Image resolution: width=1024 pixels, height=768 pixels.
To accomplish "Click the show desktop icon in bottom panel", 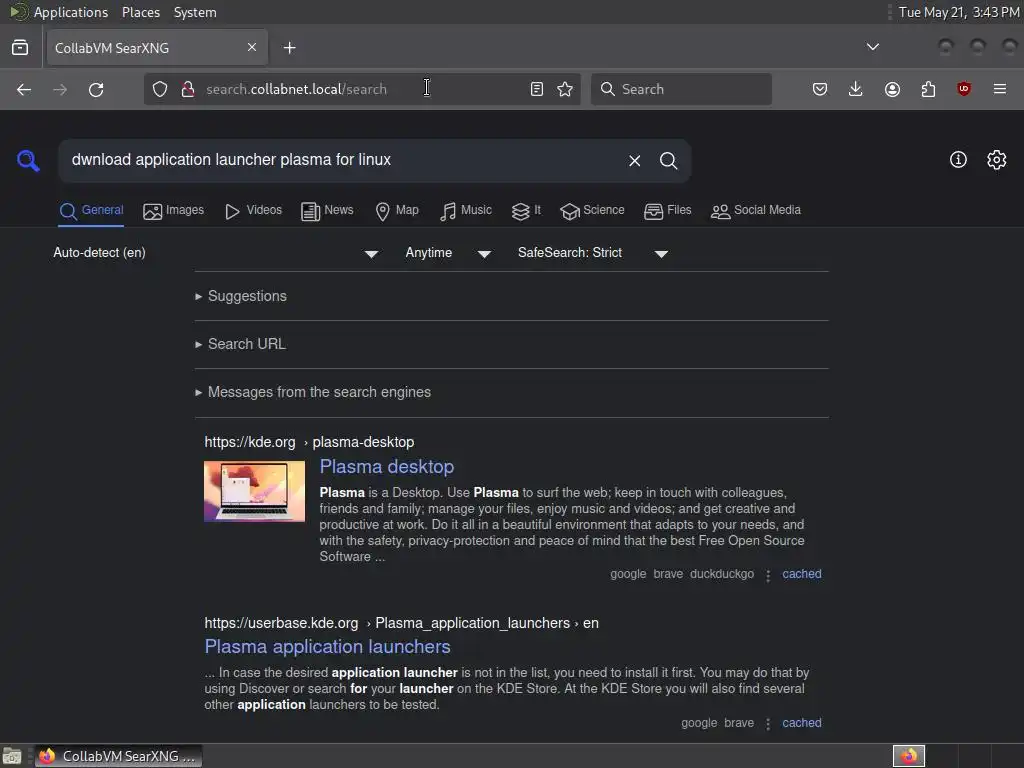I will [12, 756].
